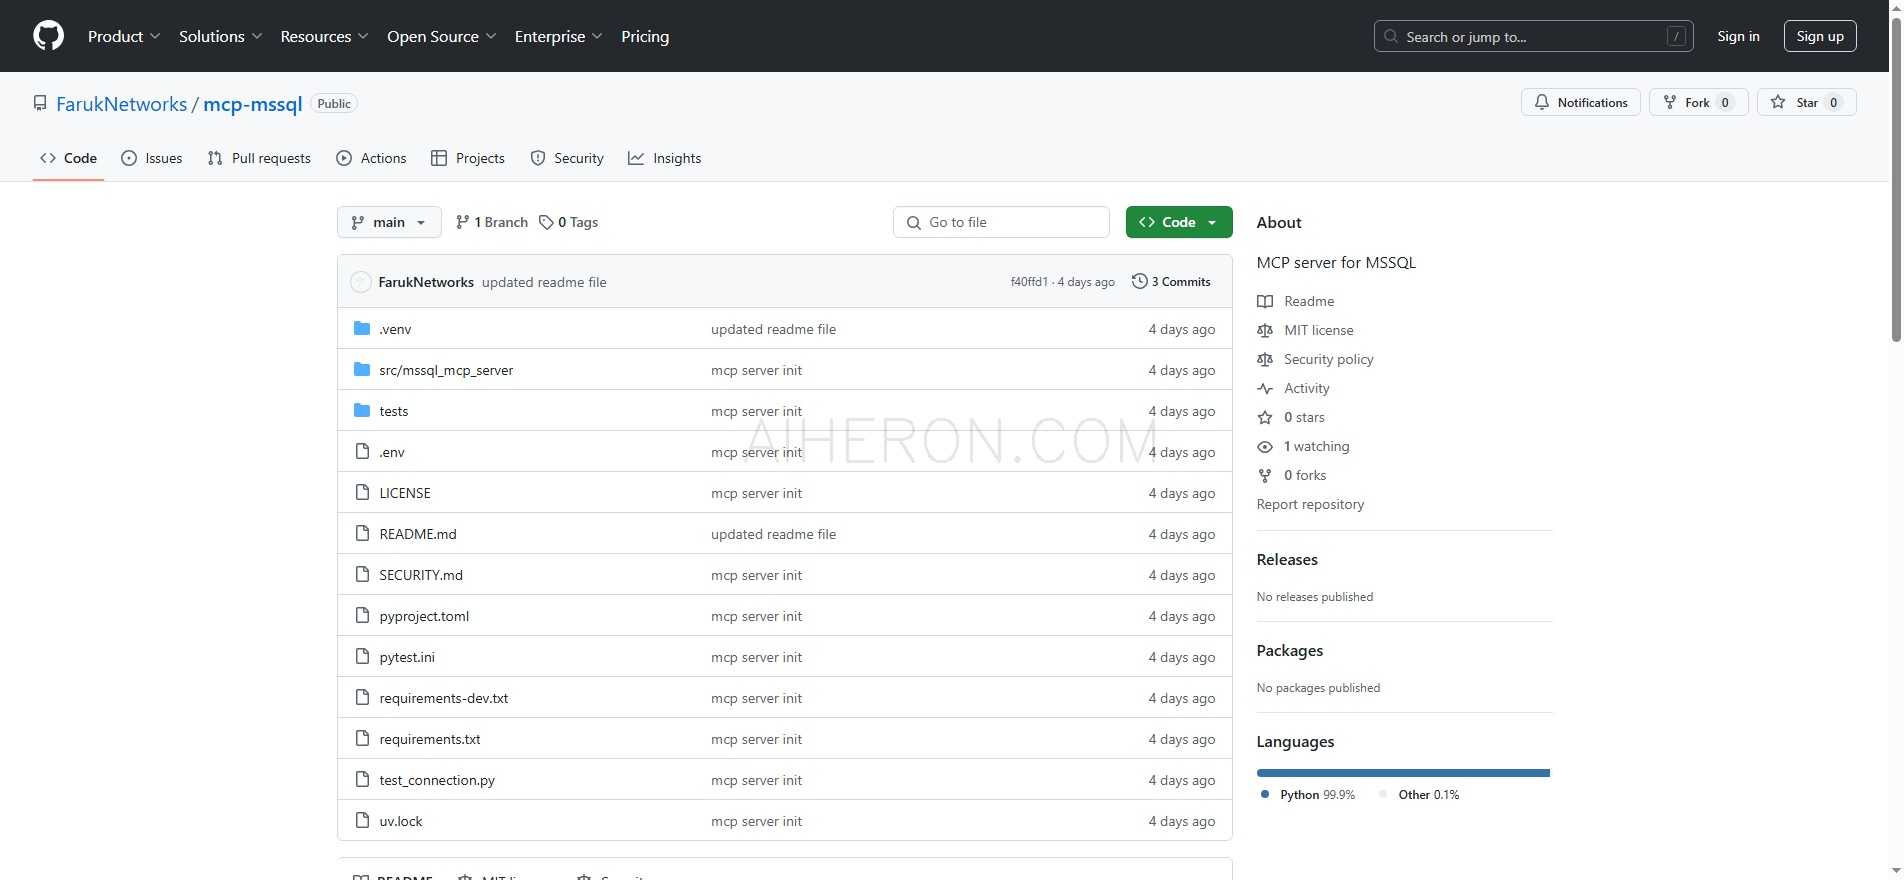Expand the green Code dropdown
Screen dimensions: 1904x880
click(x=1179, y=222)
